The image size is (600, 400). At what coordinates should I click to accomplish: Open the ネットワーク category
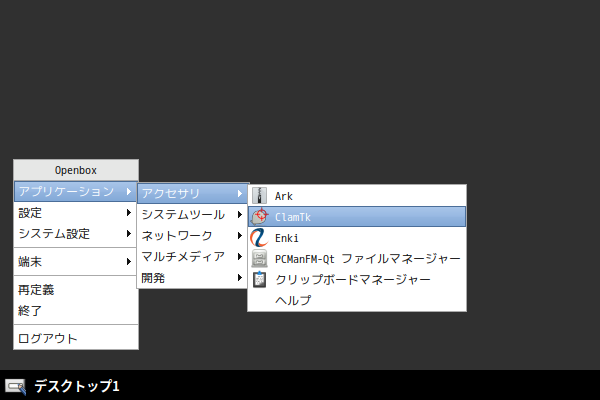tap(192, 235)
